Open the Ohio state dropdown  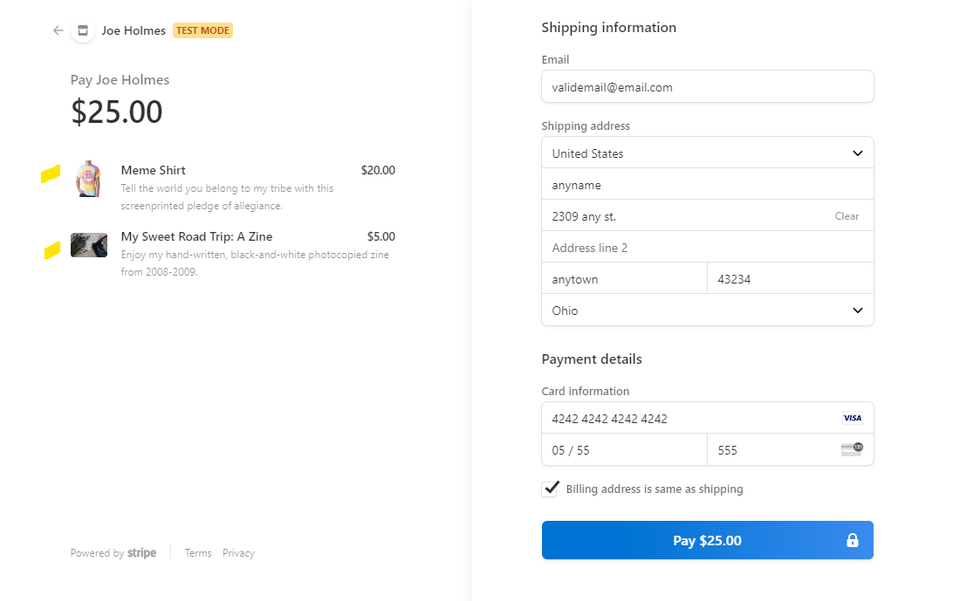[x=707, y=311]
